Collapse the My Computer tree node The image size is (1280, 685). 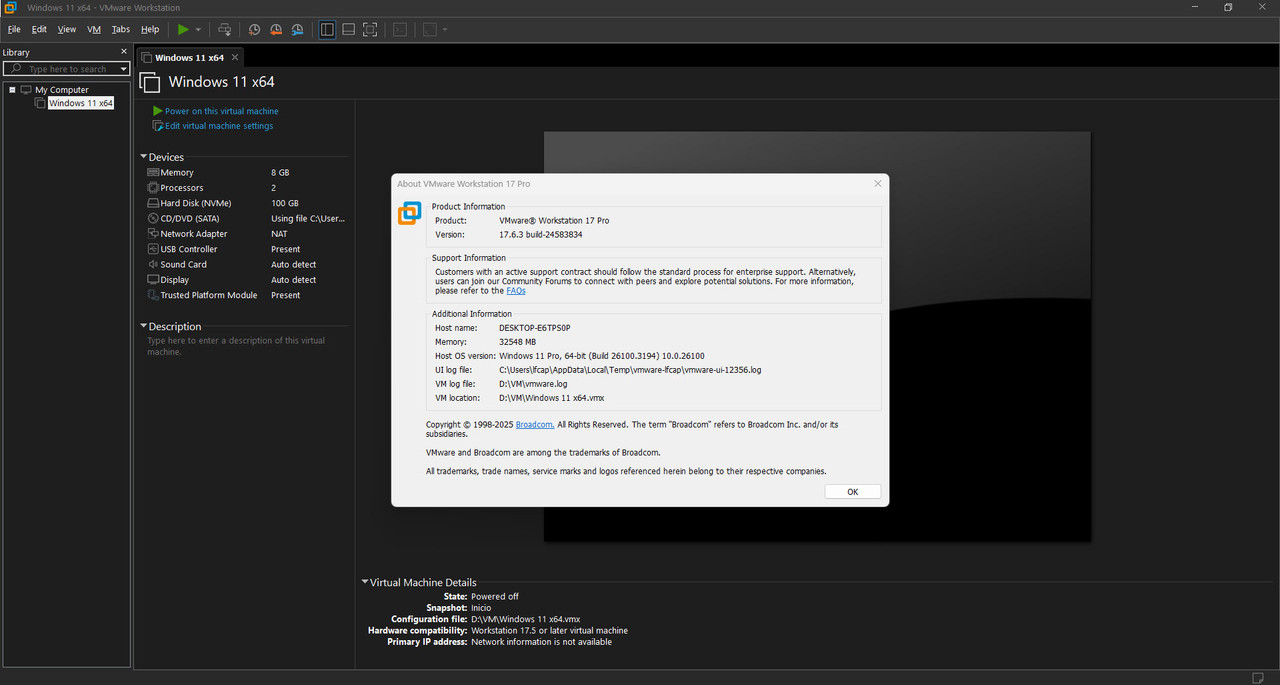[x=12, y=90]
